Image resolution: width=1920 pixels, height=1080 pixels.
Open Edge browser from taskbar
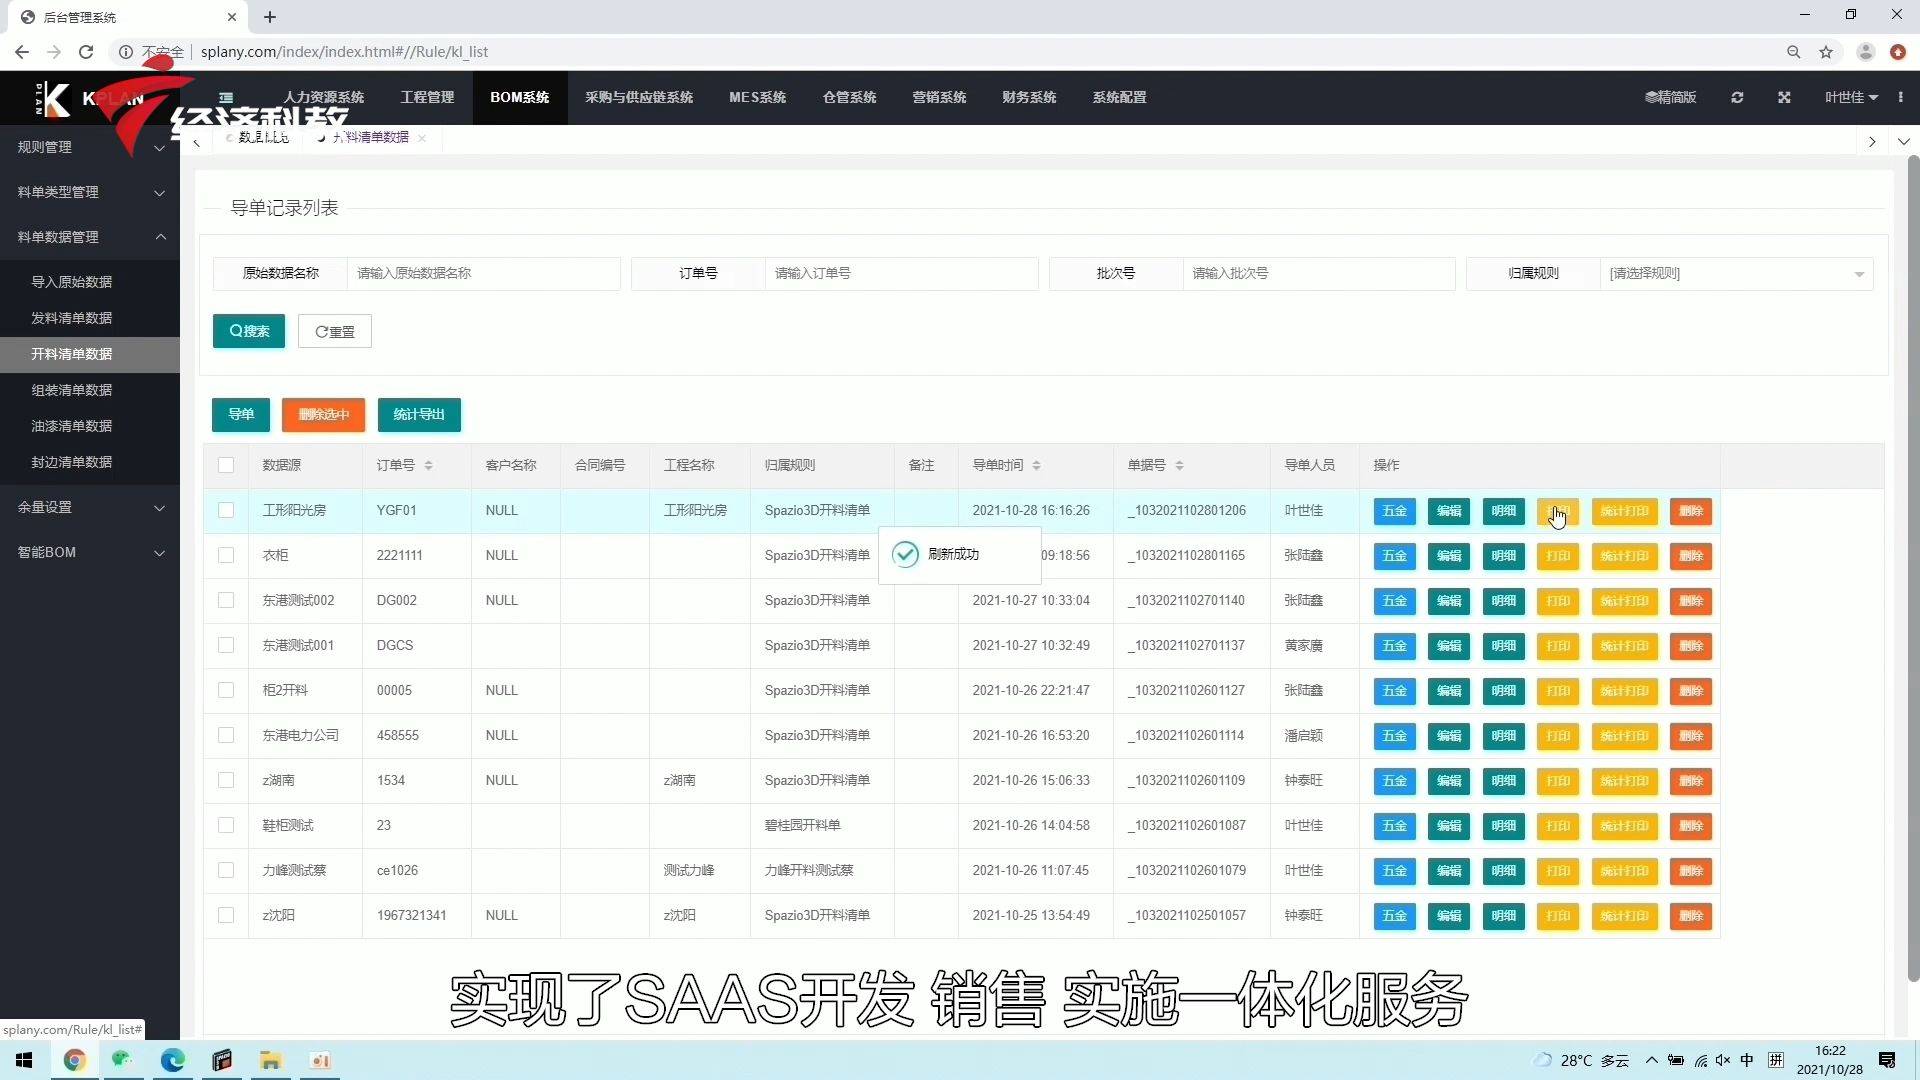click(173, 1060)
